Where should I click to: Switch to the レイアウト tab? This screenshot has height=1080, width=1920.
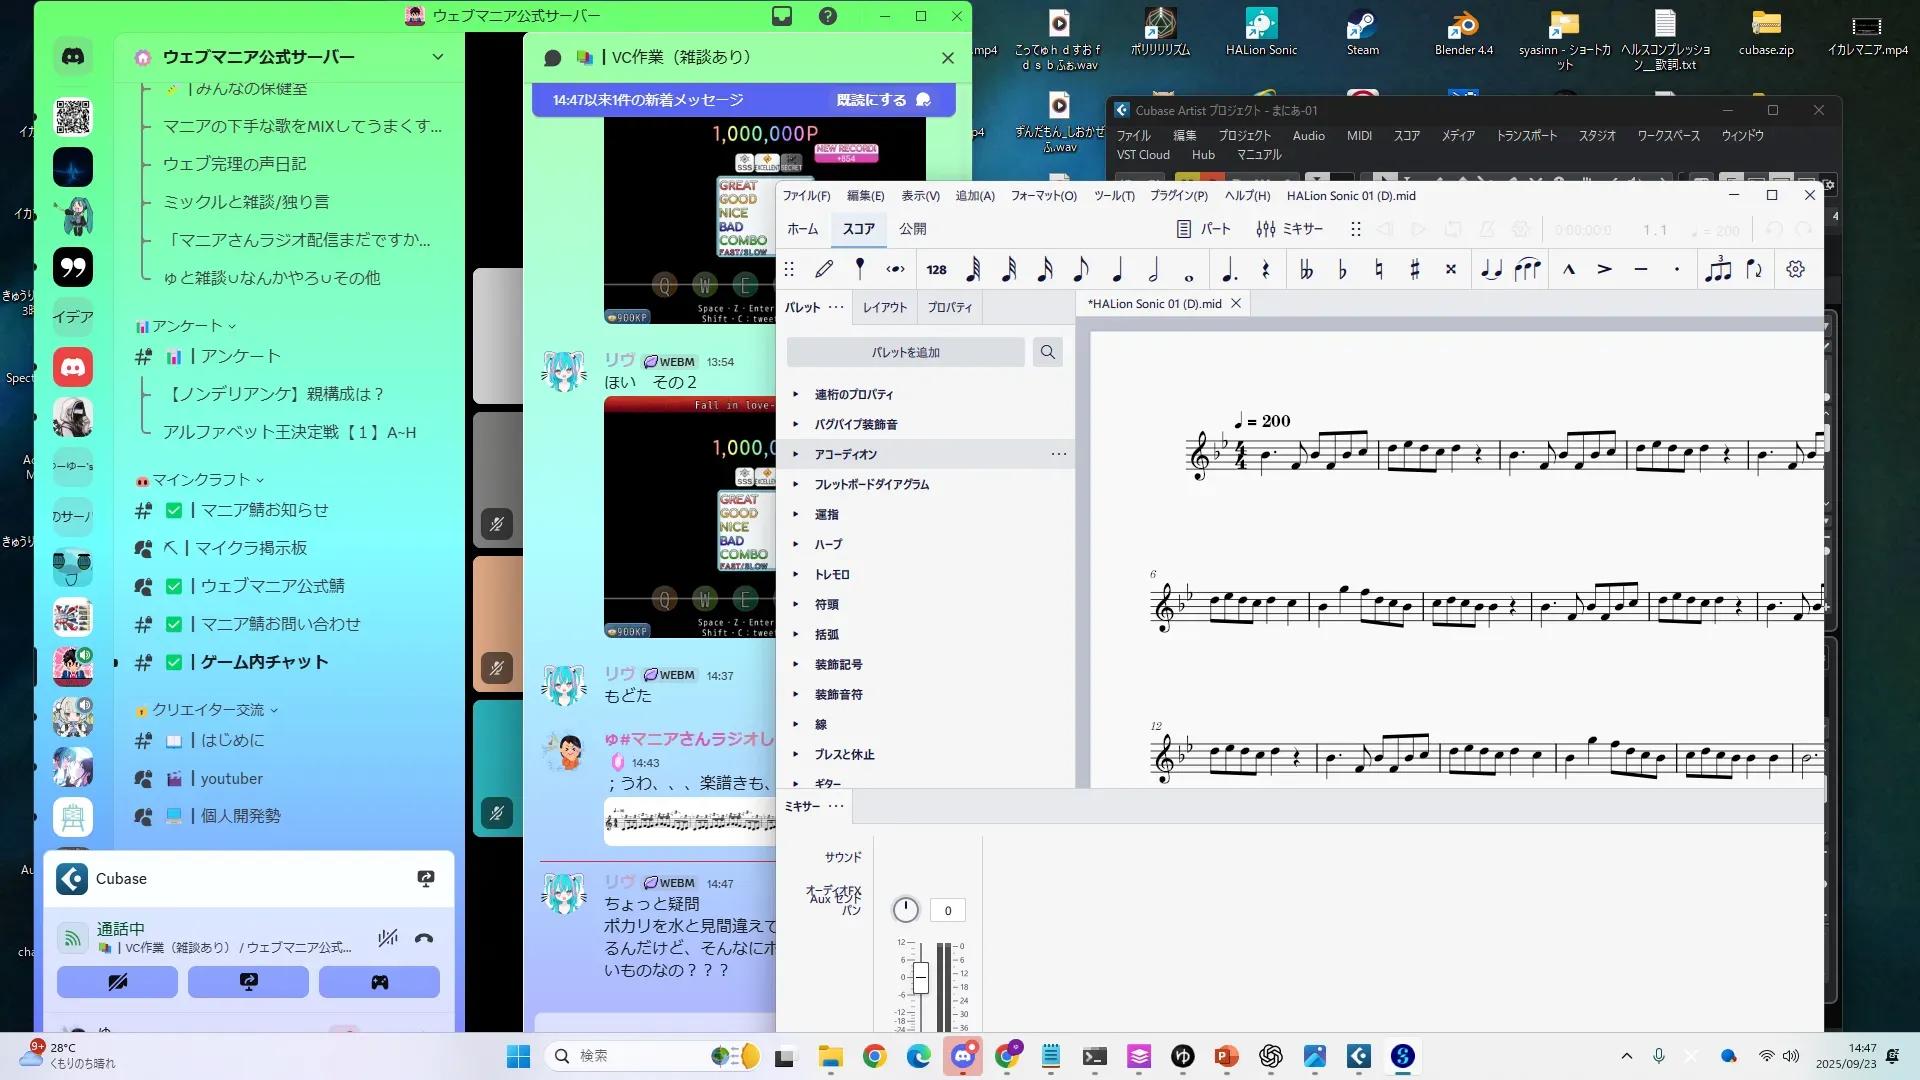884,307
